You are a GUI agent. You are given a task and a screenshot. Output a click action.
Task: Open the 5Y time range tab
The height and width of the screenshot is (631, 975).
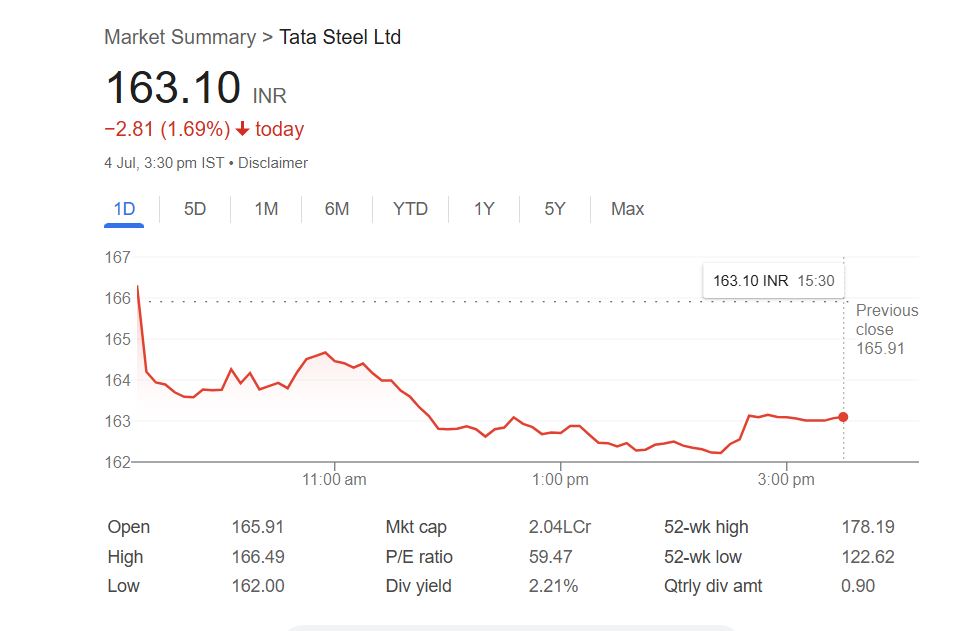coord(555,209)
